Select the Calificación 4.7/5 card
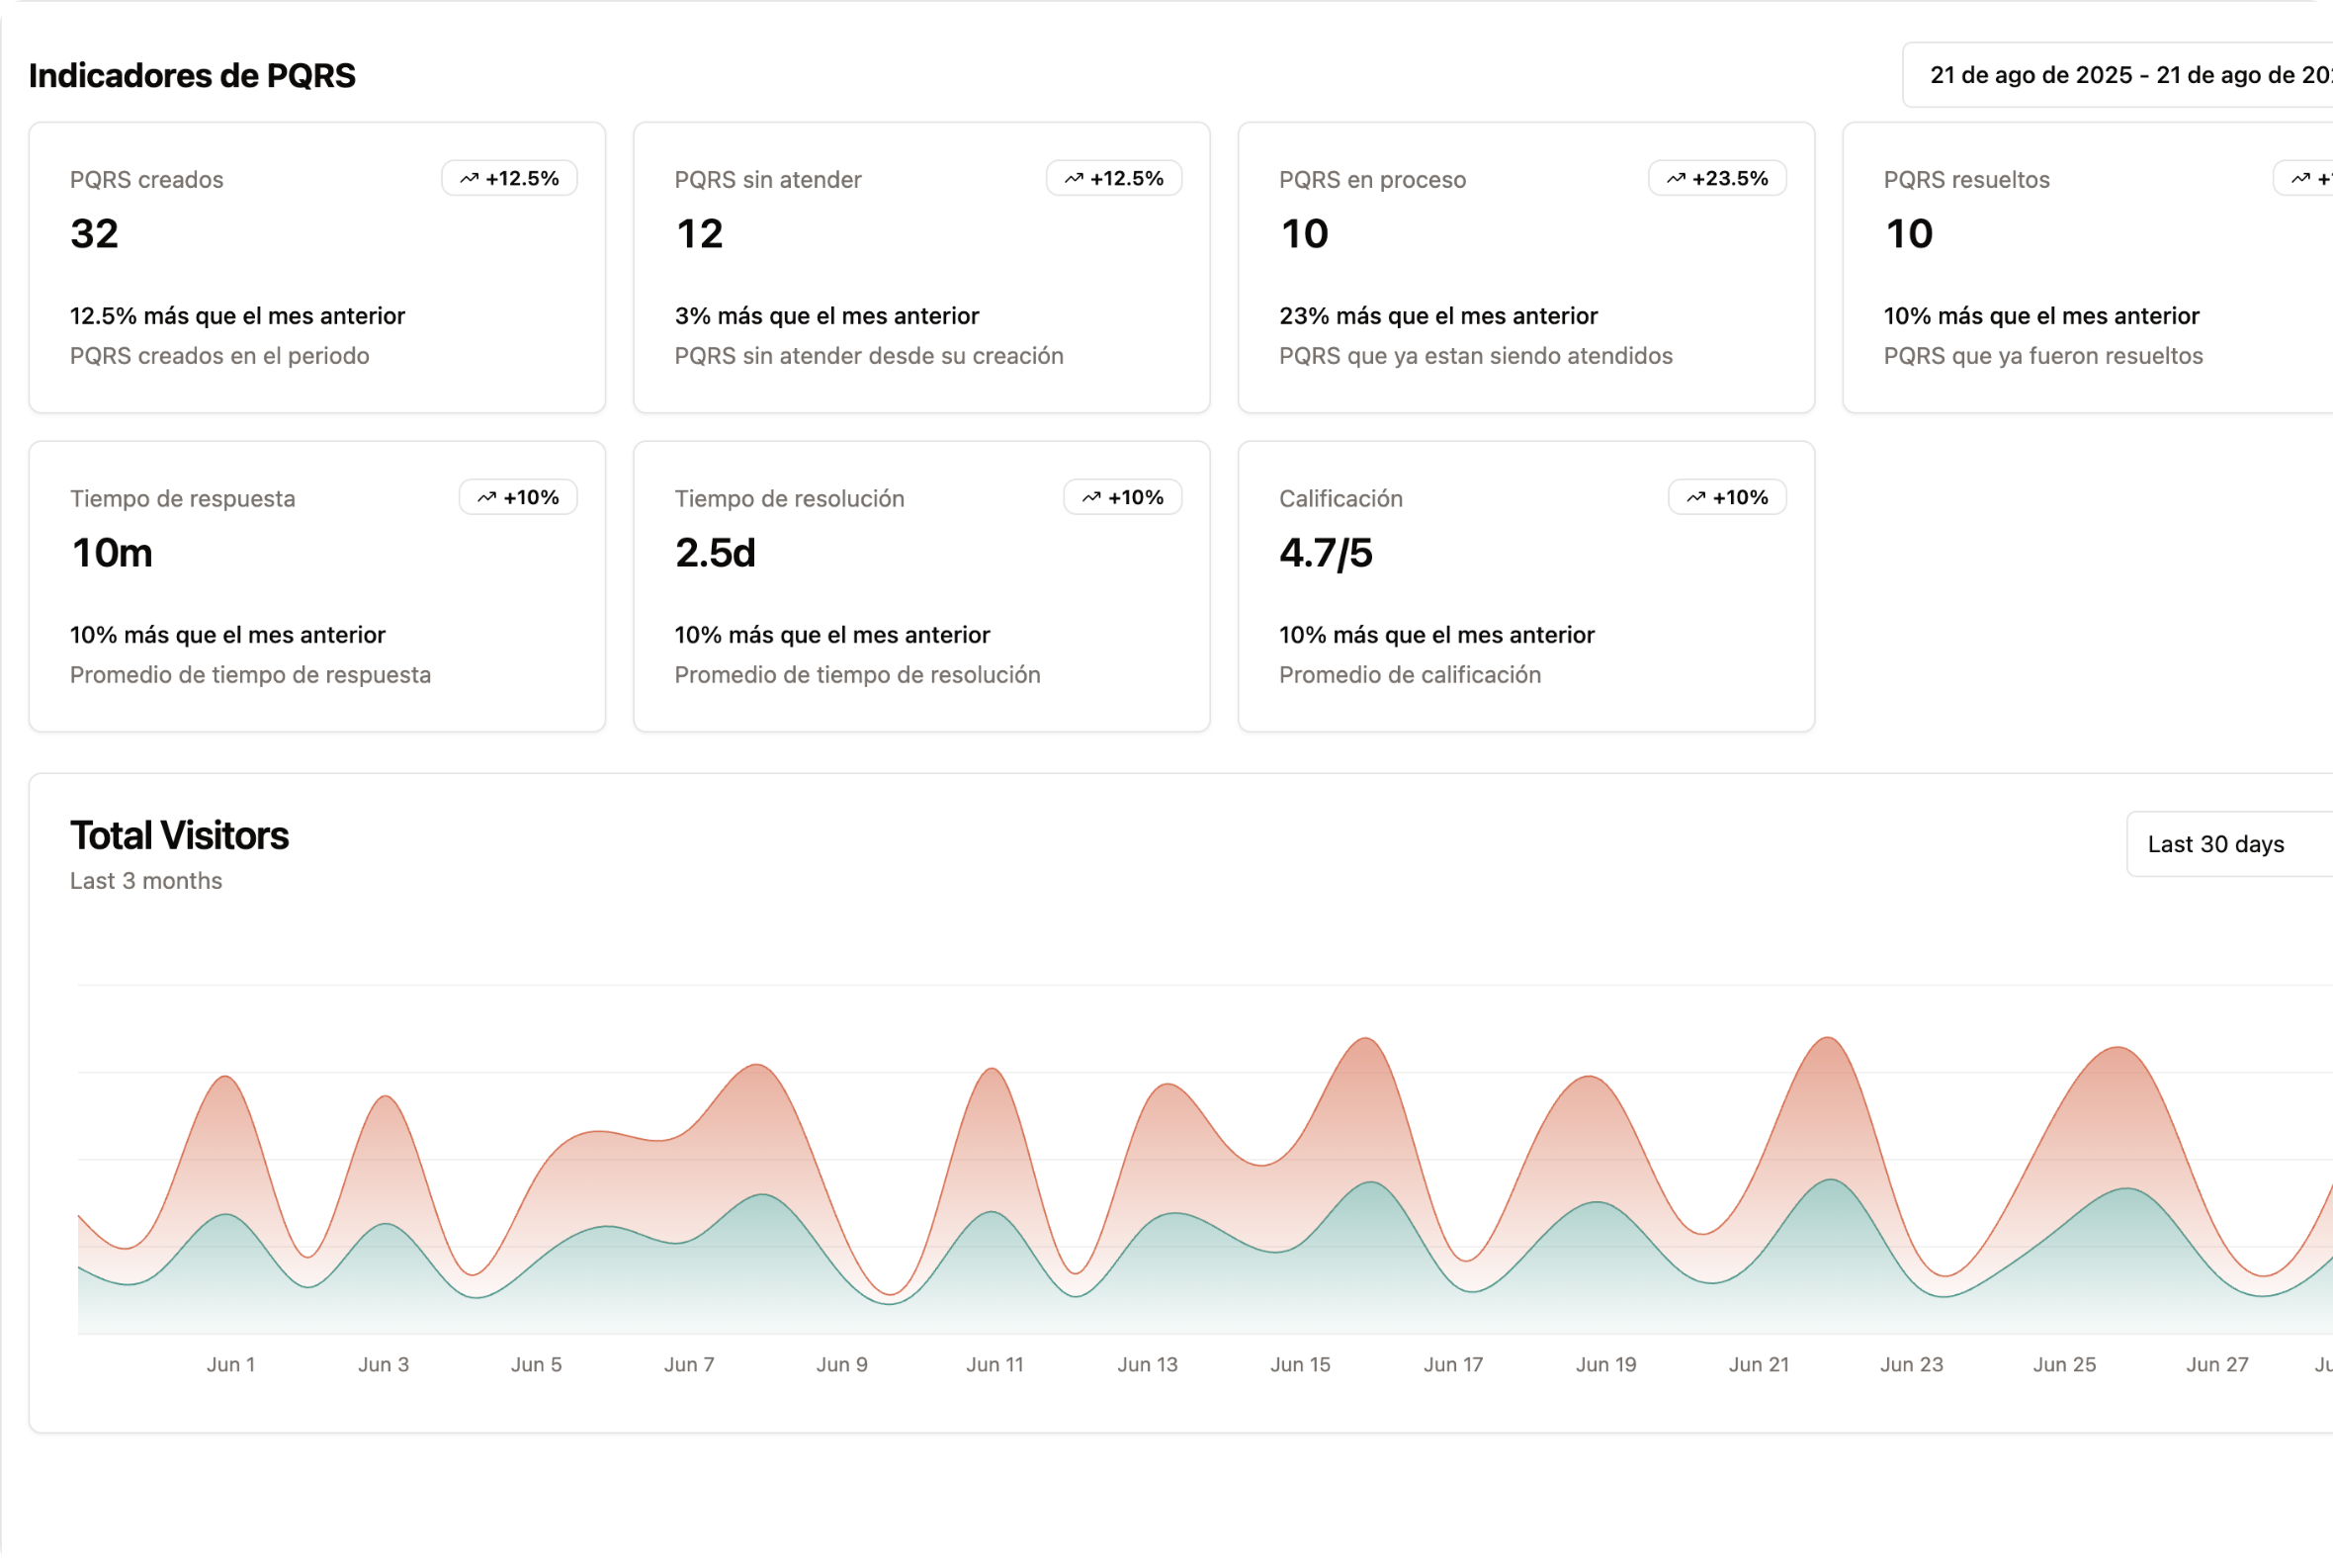Screen dimensions: 2333x1568 (x=1526, y=586)
